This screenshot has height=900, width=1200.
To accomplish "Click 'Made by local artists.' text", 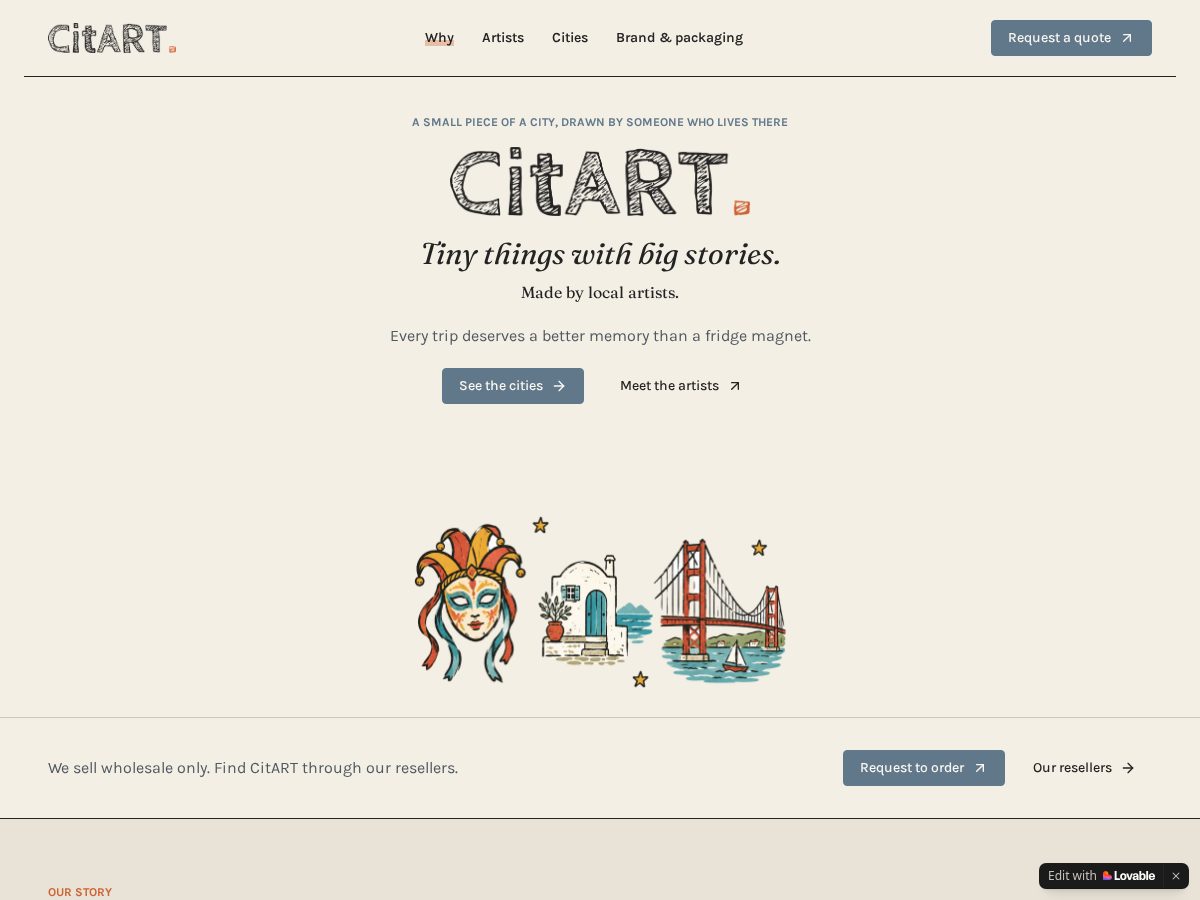I will (x=600, y=293).
